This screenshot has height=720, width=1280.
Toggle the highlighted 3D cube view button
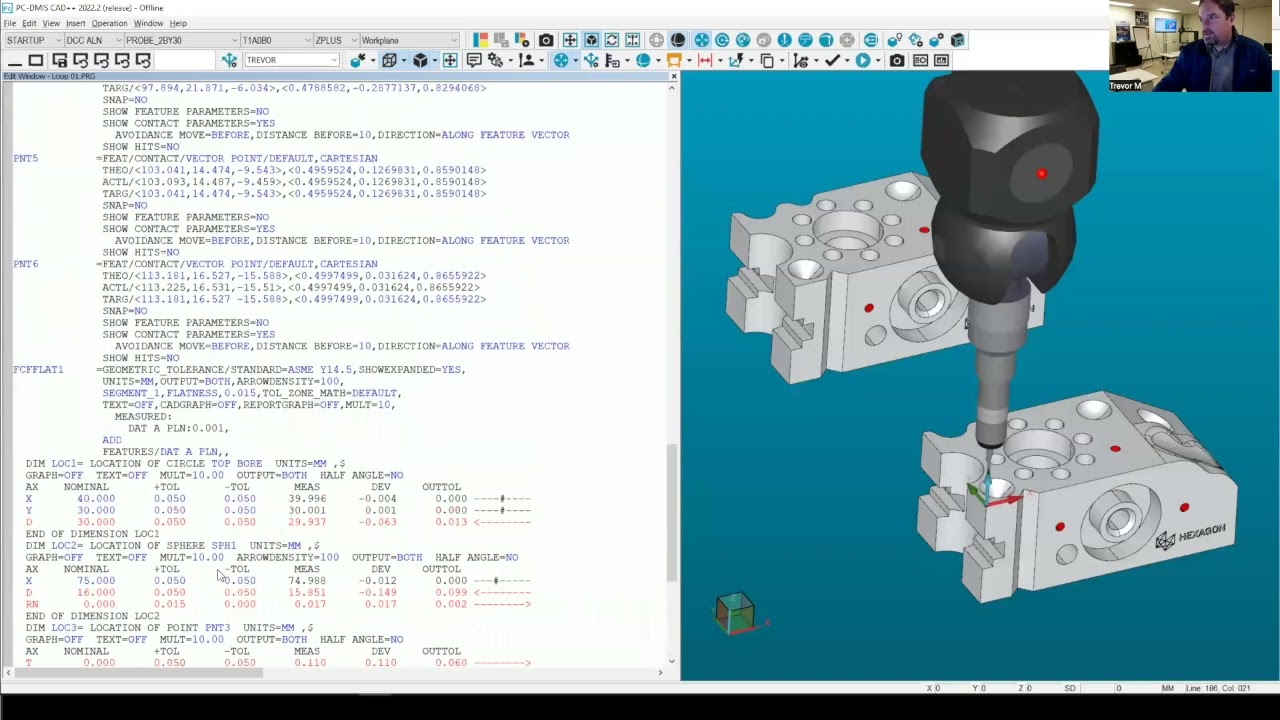591,40
